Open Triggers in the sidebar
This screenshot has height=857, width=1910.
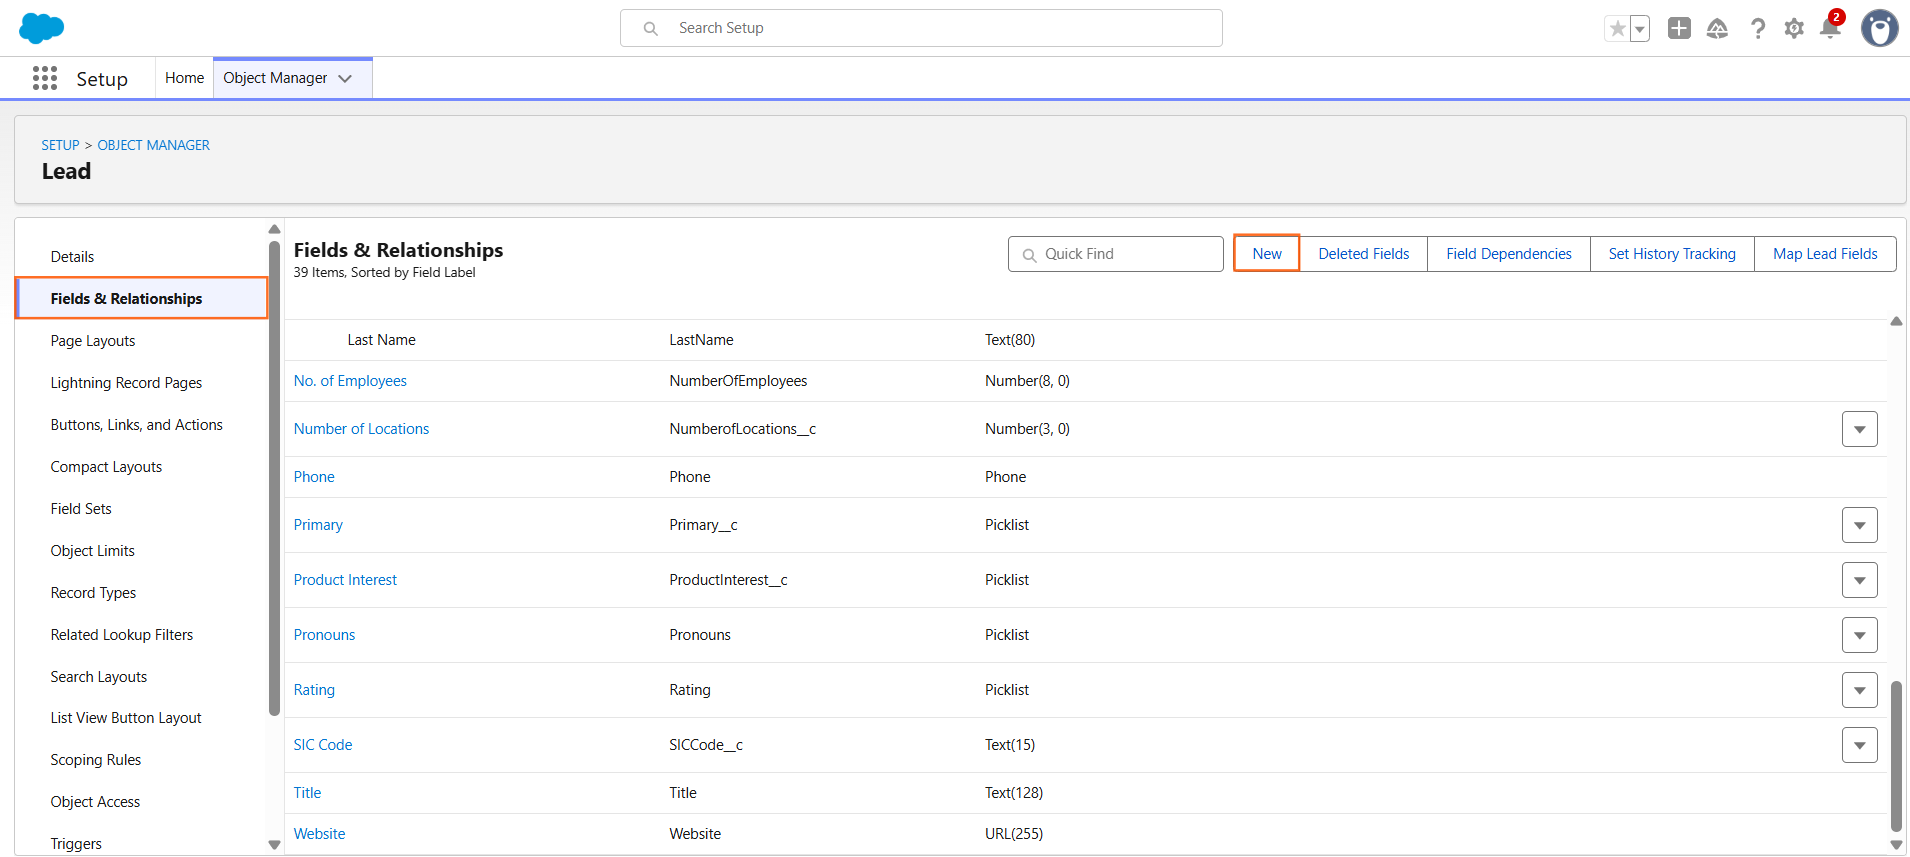click(76, 844)
